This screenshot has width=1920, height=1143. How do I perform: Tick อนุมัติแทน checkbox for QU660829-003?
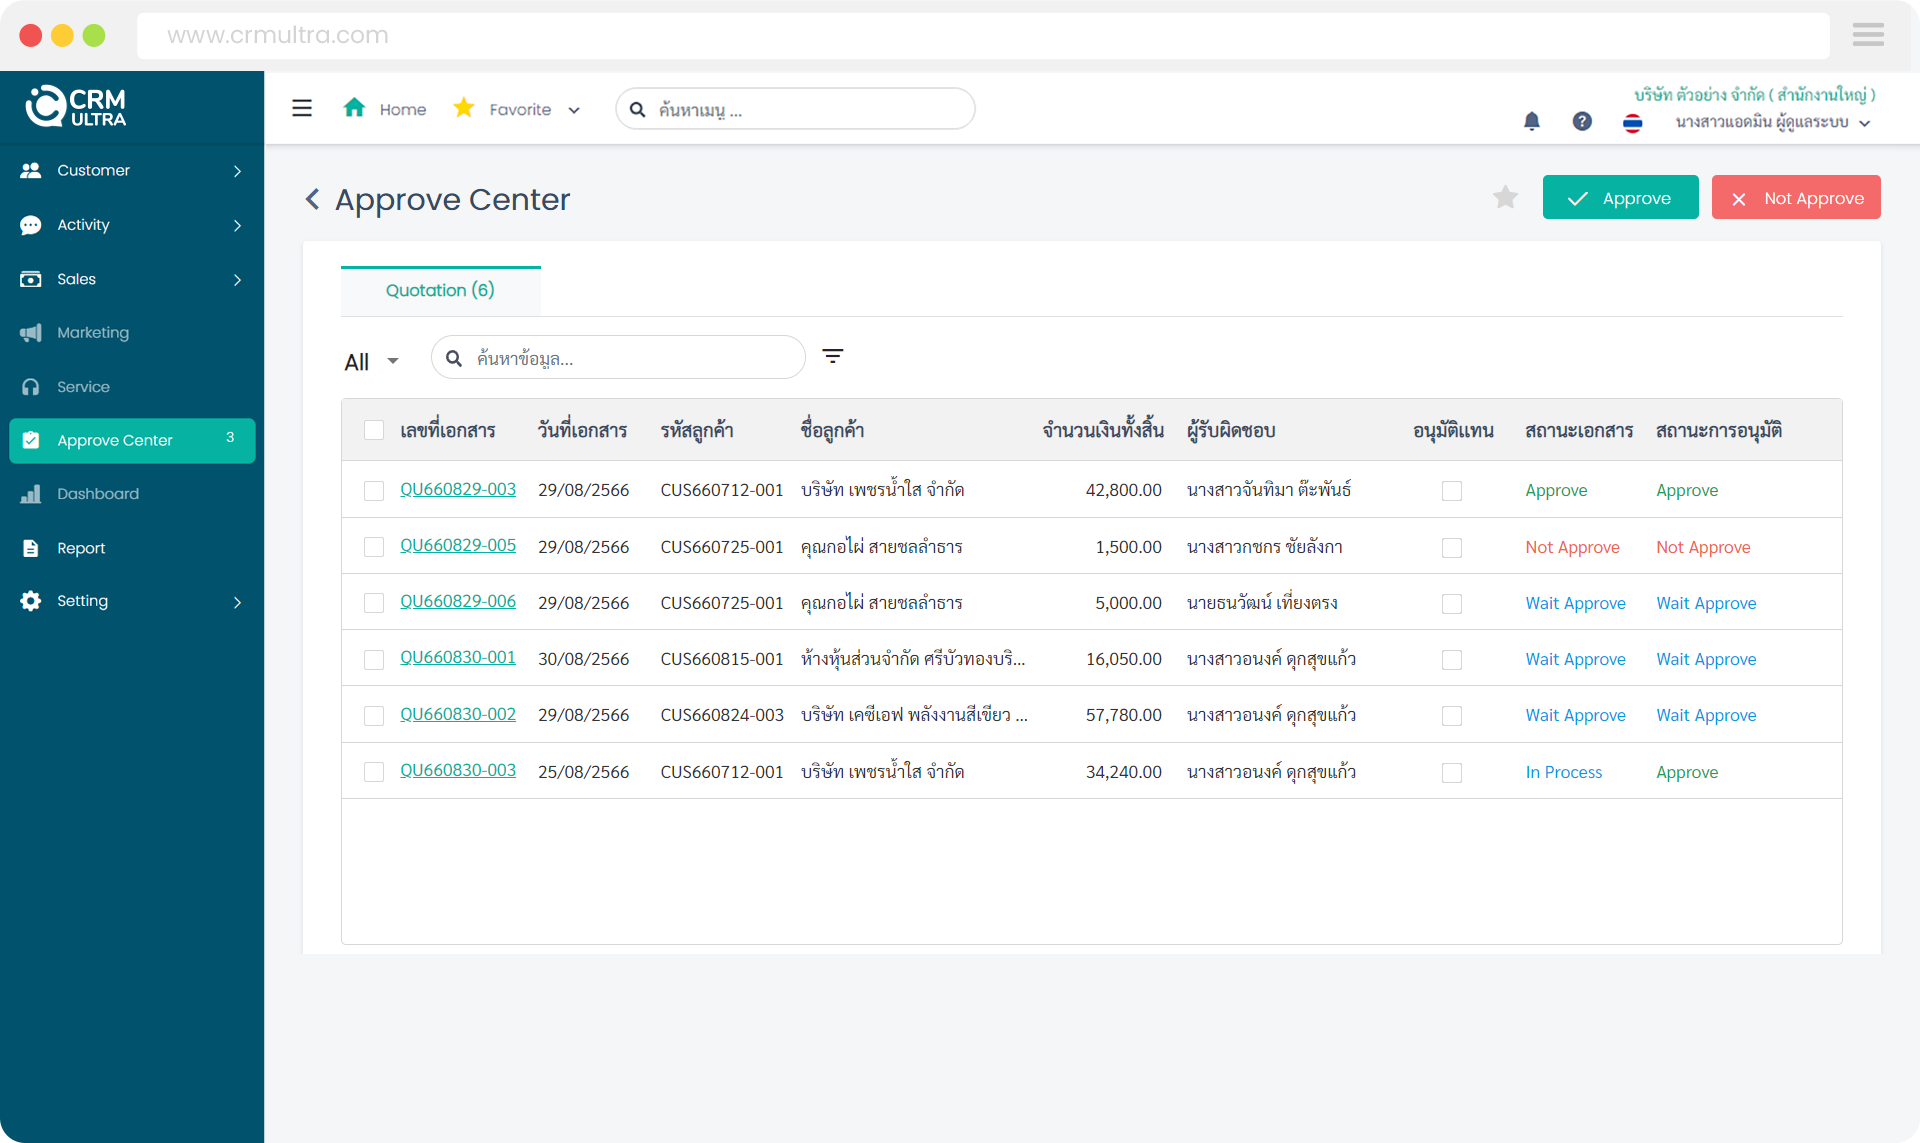click(x=1452, y=490)
